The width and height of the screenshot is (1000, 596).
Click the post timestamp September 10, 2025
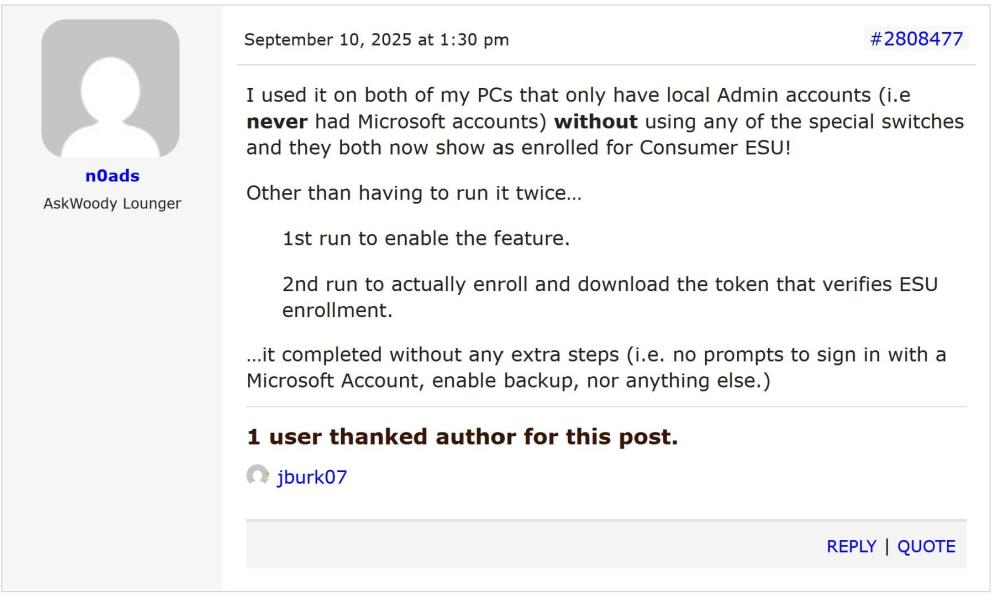(377, 40)
